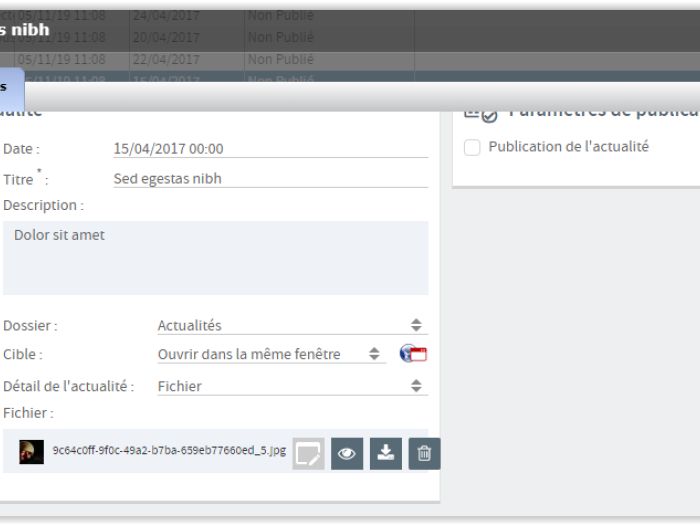The height and width of the screenshot is (525, 700).
Task: Select the background row dated 24/04/2017
Action: 187,16
